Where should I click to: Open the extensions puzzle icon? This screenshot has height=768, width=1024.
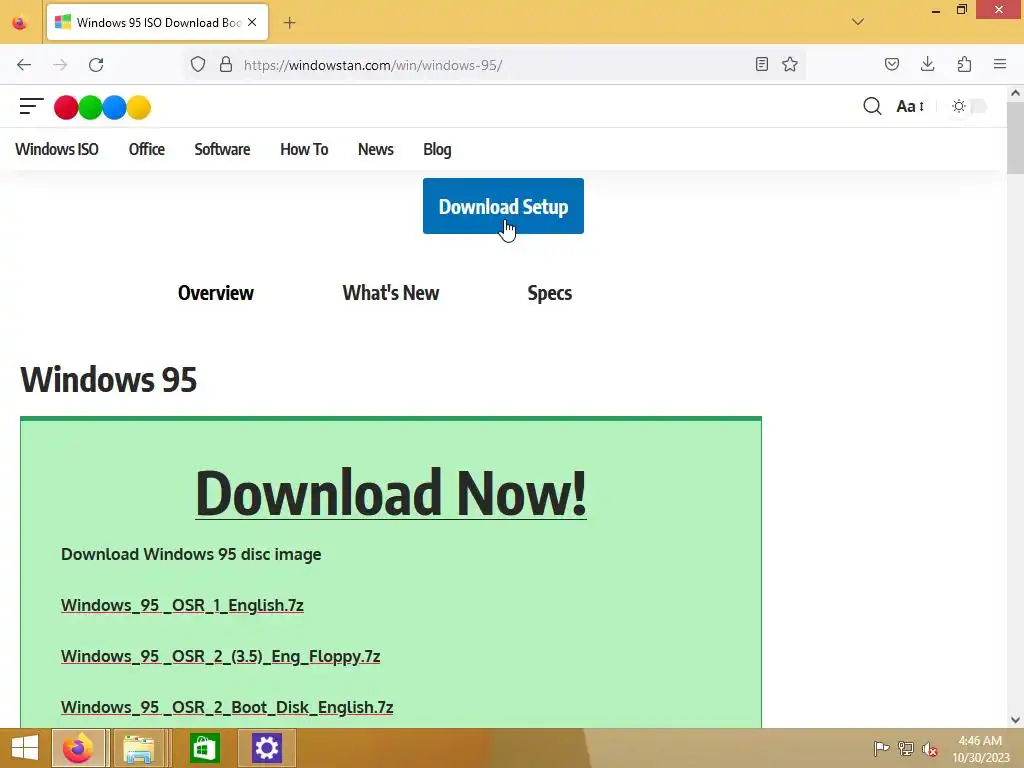point(964,64)
